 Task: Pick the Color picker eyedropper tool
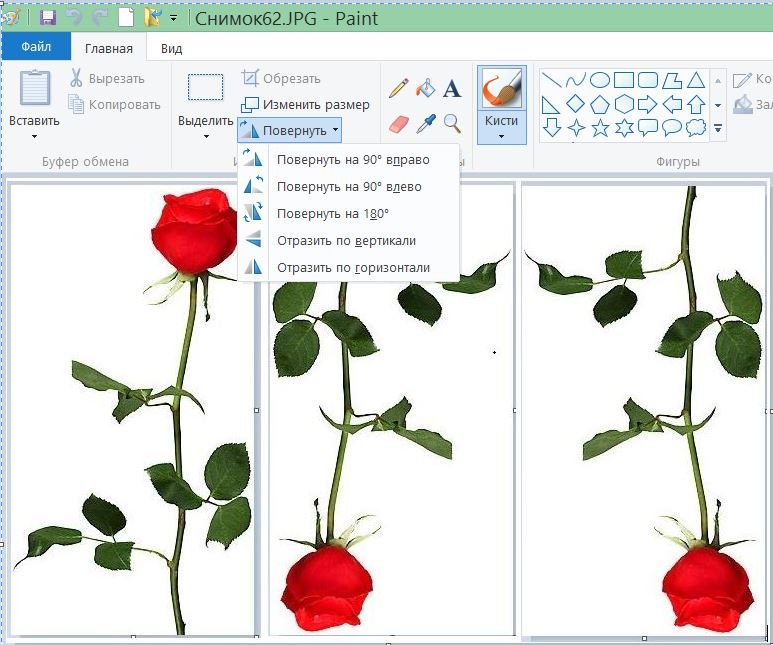click(x=426, y=123)
